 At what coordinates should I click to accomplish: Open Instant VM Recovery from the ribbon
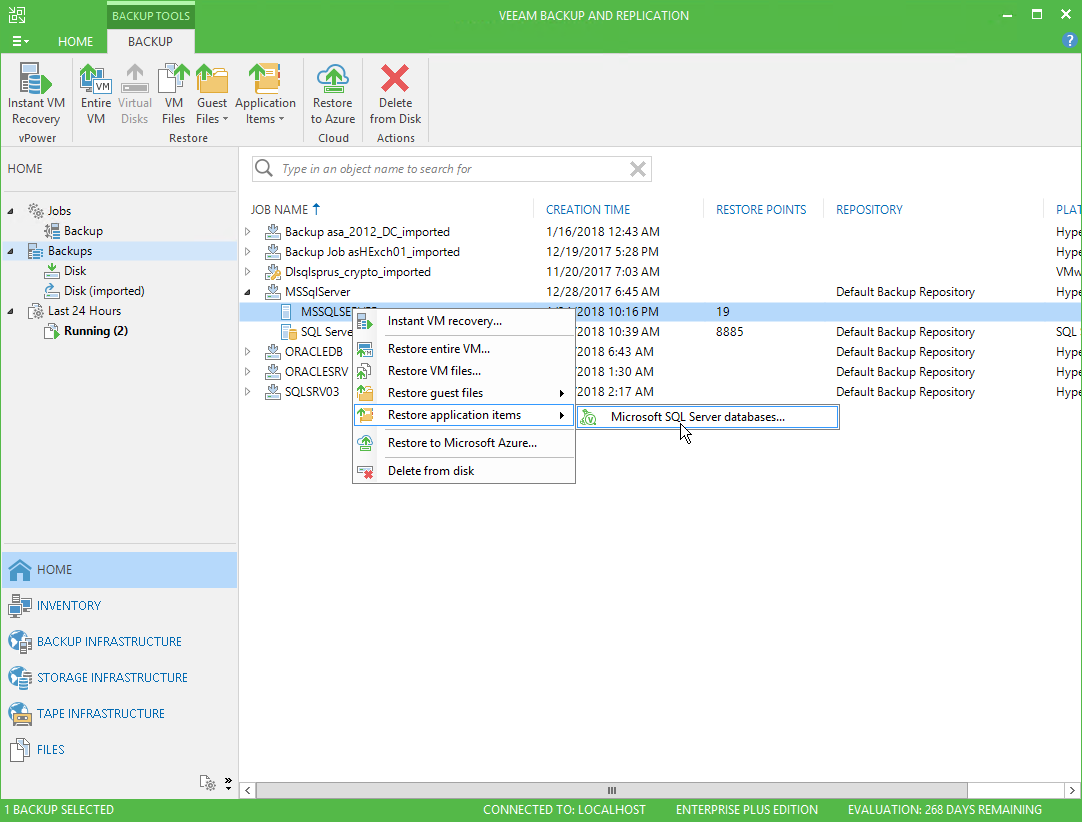36,95
